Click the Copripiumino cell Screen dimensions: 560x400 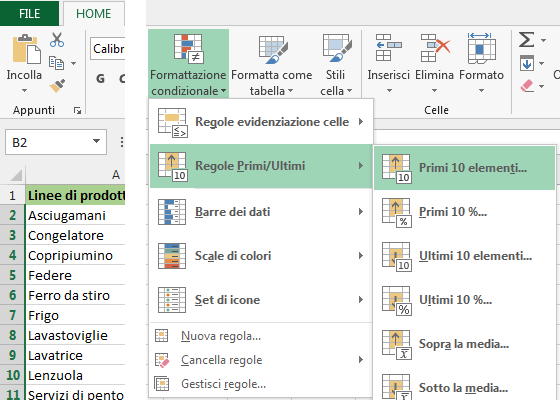click(75, 255)
